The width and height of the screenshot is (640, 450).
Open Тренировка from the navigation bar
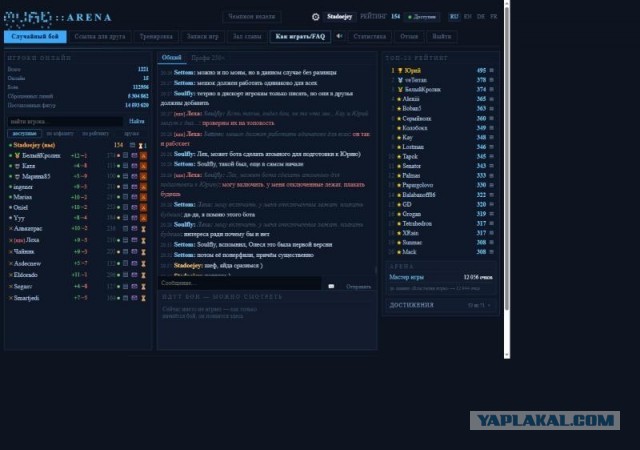(x=156, y=36)
